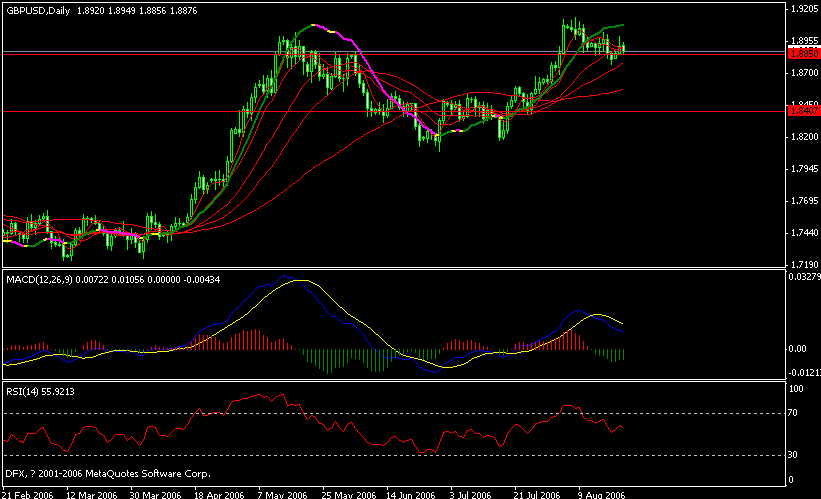Click the 14 Jun 2006 date label
Image resolution: width=821 pixels, height=499 pixels.
pyautogui.click(x=411, y=495)
